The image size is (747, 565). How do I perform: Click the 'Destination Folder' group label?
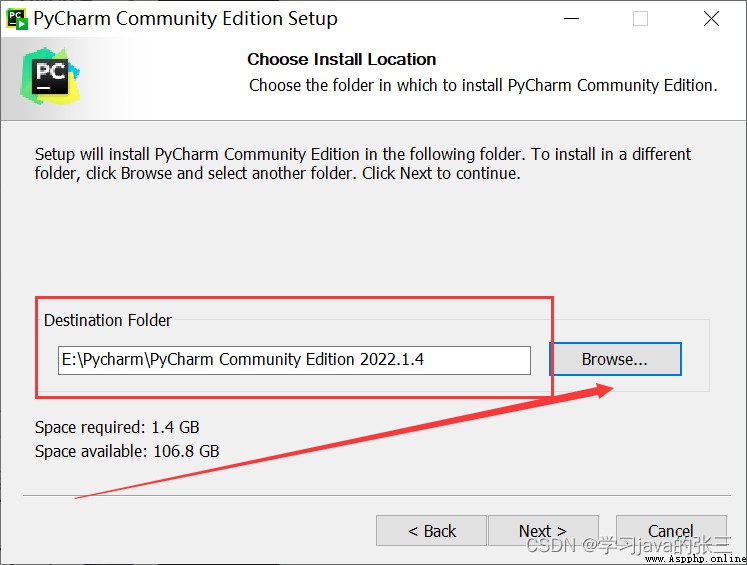pyautogui.click(x=108, y=320)
